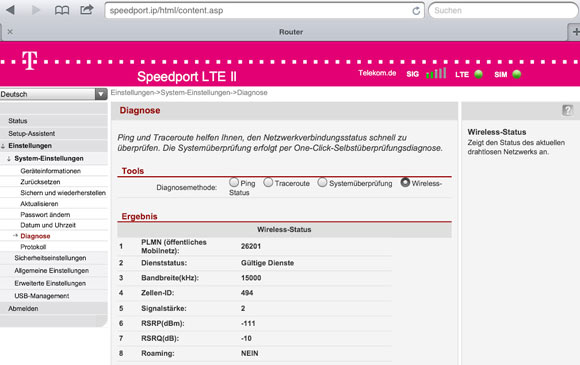Open the Status menu item

click(x=18, y=121)
